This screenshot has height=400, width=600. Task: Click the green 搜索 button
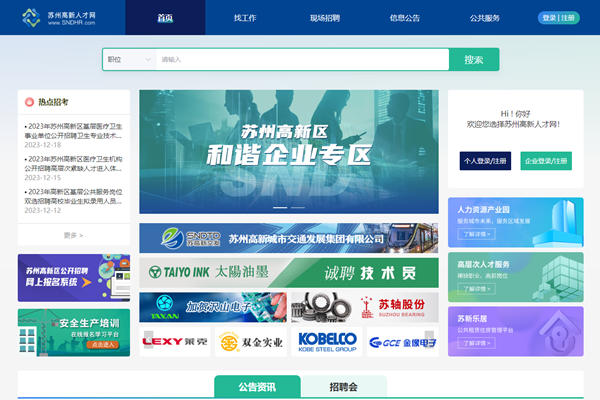coord(474,59)
